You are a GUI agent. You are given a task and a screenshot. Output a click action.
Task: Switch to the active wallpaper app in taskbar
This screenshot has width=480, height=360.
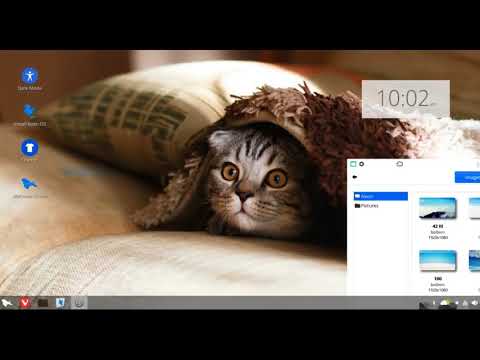[79, 303]
